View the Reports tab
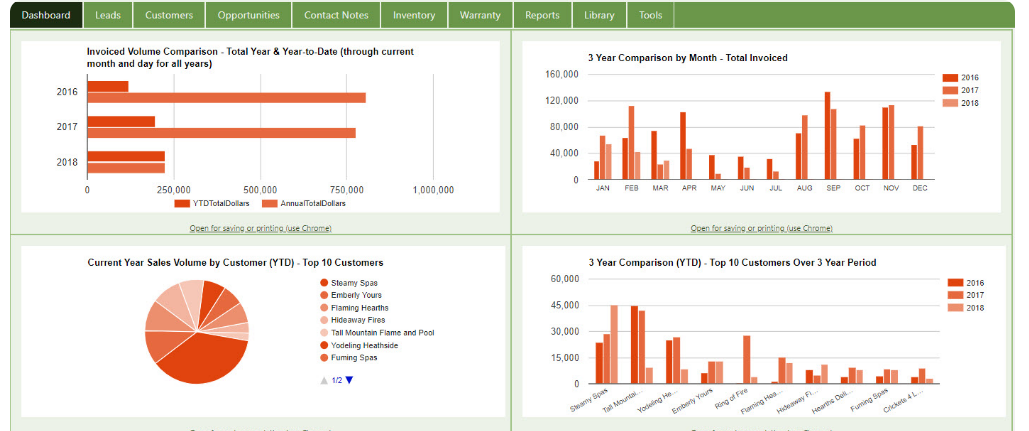This screenshot has height=431, width=1029. (543, 15)
